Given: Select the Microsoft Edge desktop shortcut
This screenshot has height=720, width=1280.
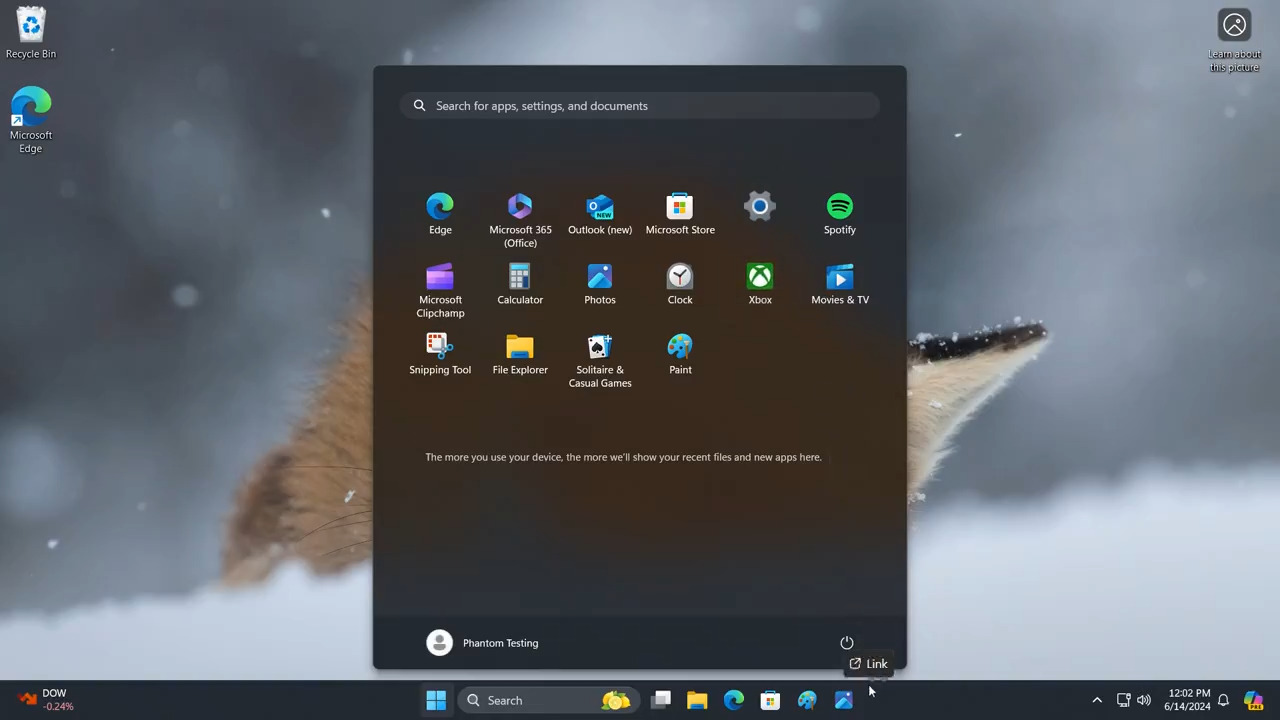Looking at the screenshot, I should point(31,120).
